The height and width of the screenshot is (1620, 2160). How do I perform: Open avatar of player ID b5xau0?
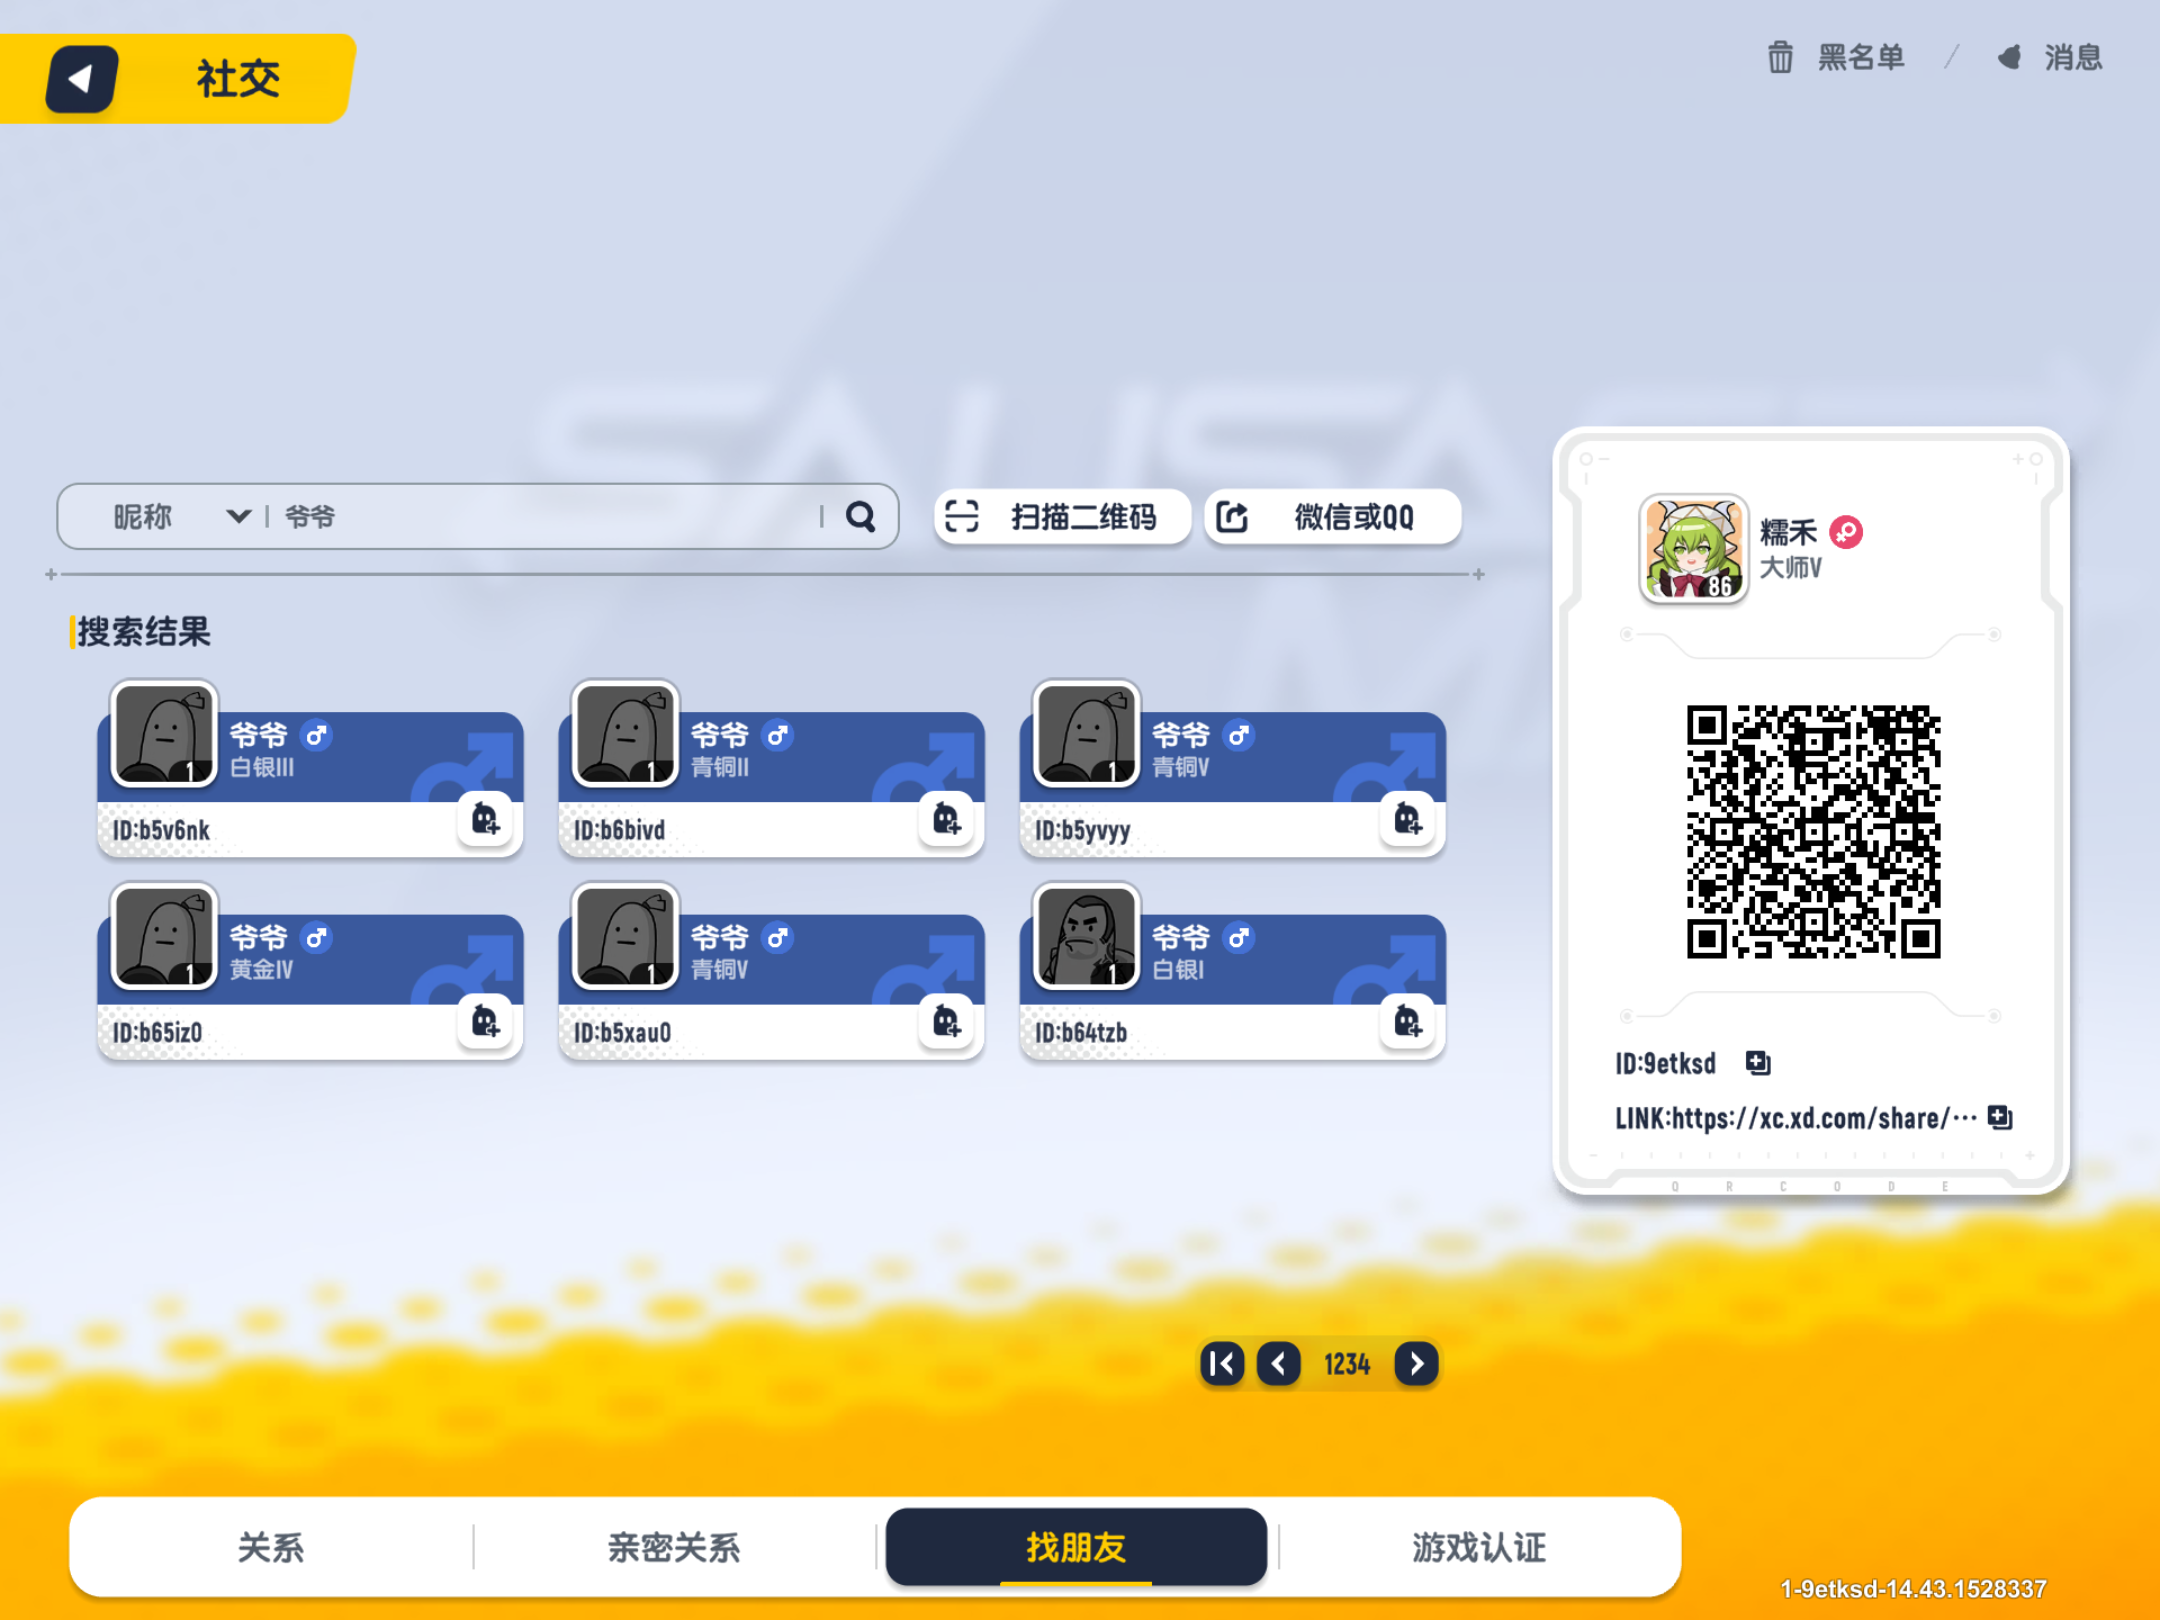point(625,935)
